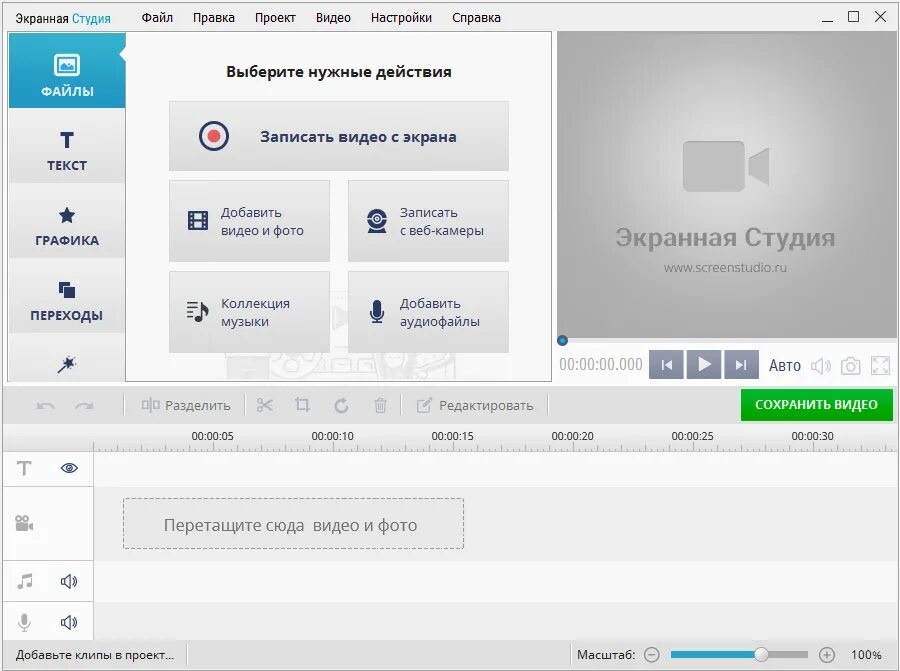The height and width of the screenshot is (671, 900).
Task: Click the 00:00:00.000 timecode
Action: (601, 364)
